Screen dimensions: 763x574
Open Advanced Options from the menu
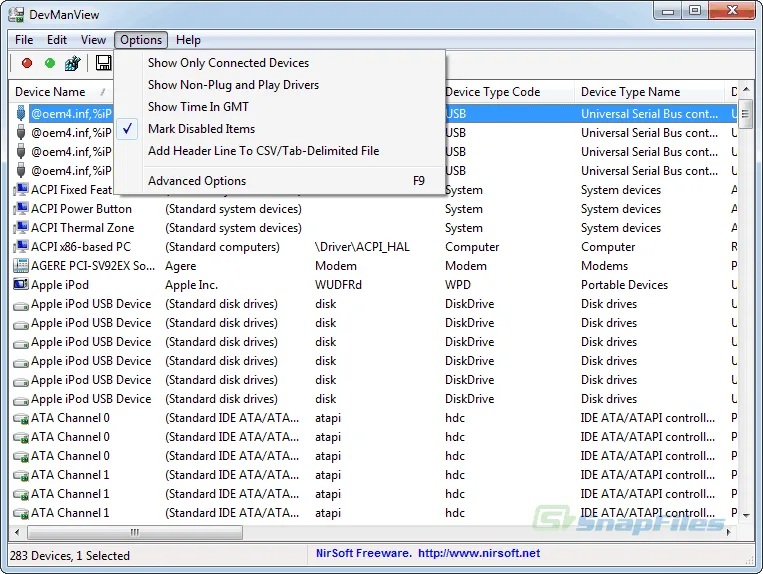click(280, 181)
